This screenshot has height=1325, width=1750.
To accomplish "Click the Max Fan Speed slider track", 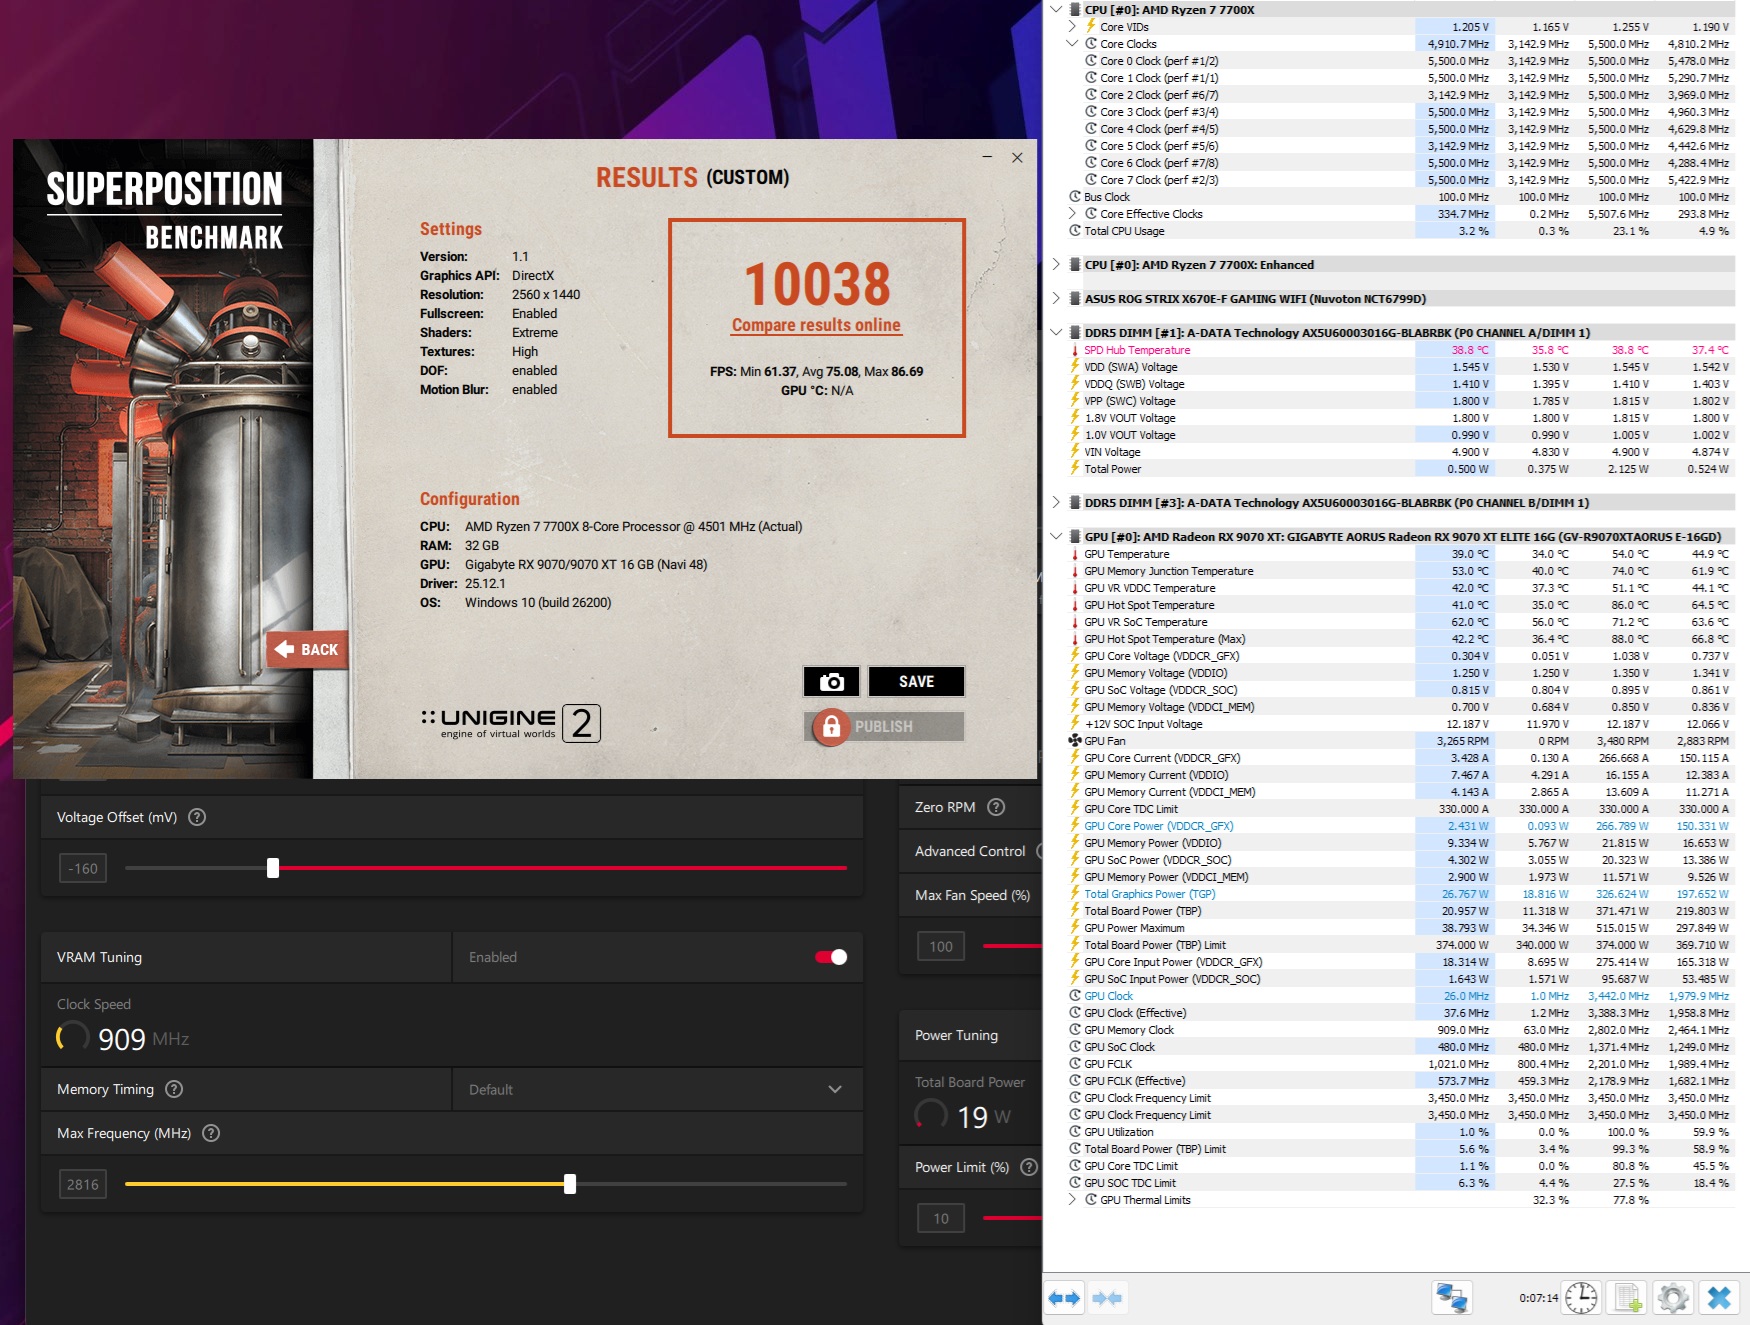I will (x=1012, y=946).
